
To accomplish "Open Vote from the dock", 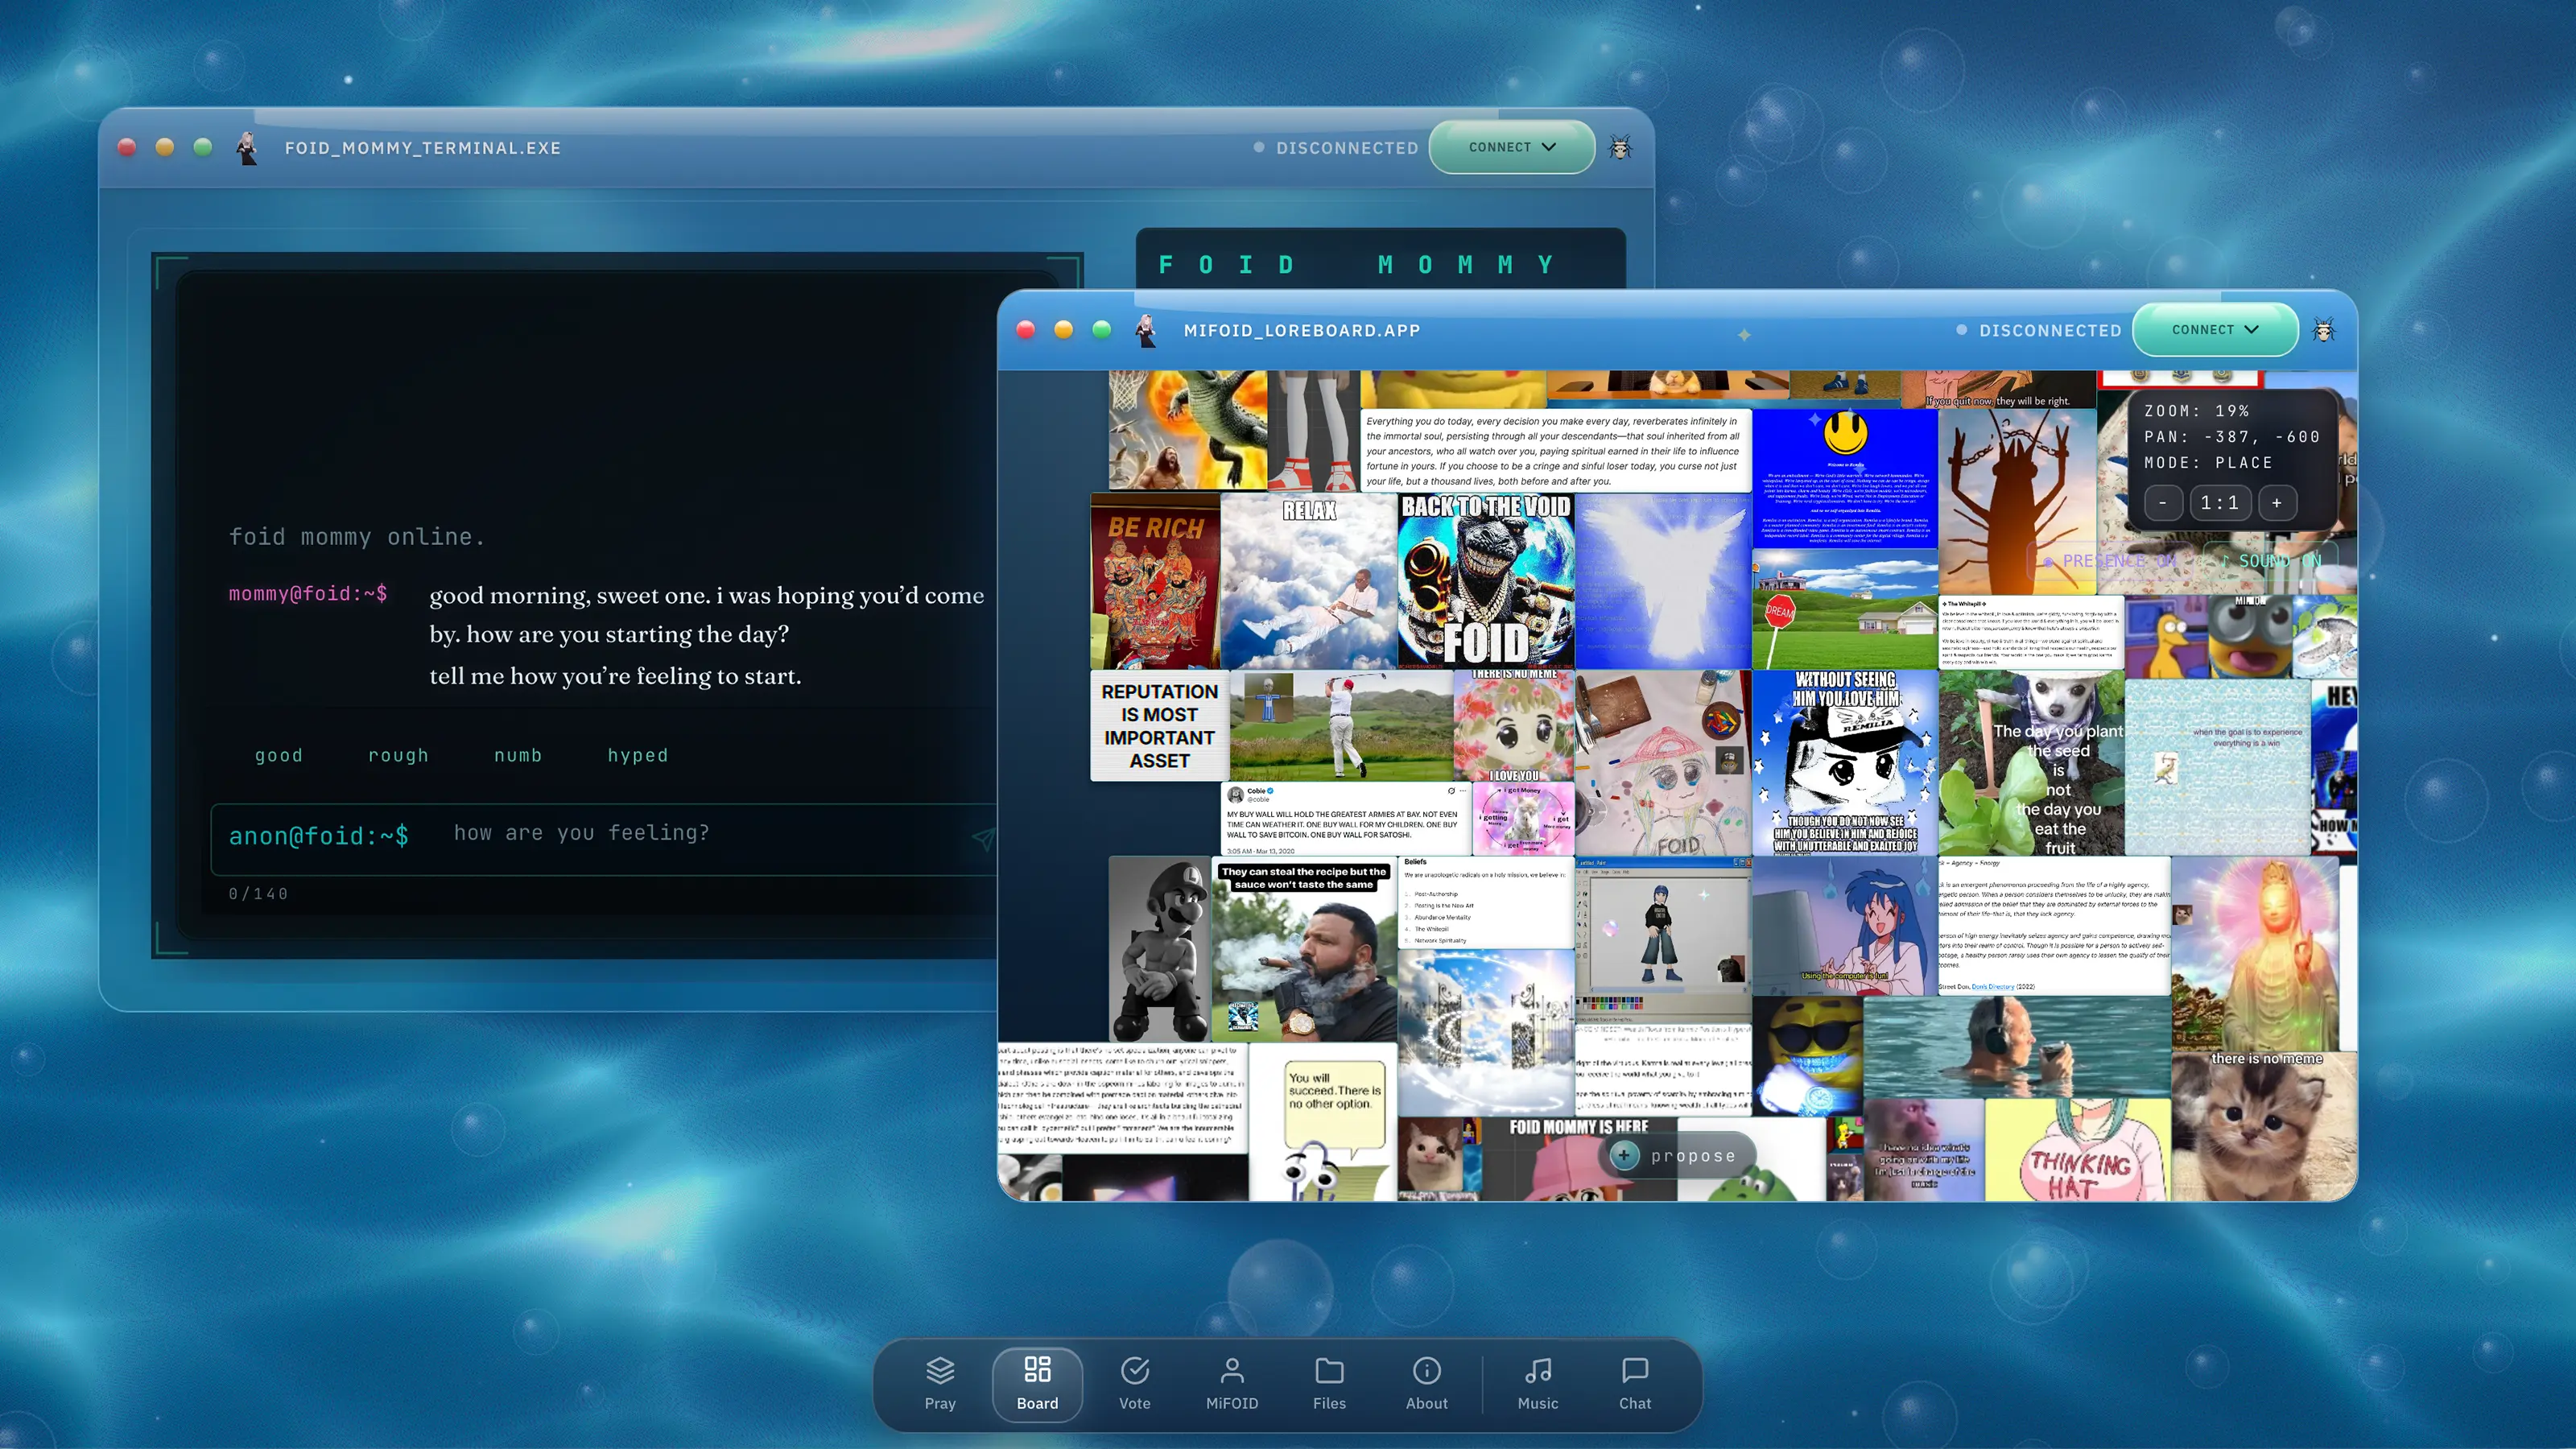I will (1134, 1383).
